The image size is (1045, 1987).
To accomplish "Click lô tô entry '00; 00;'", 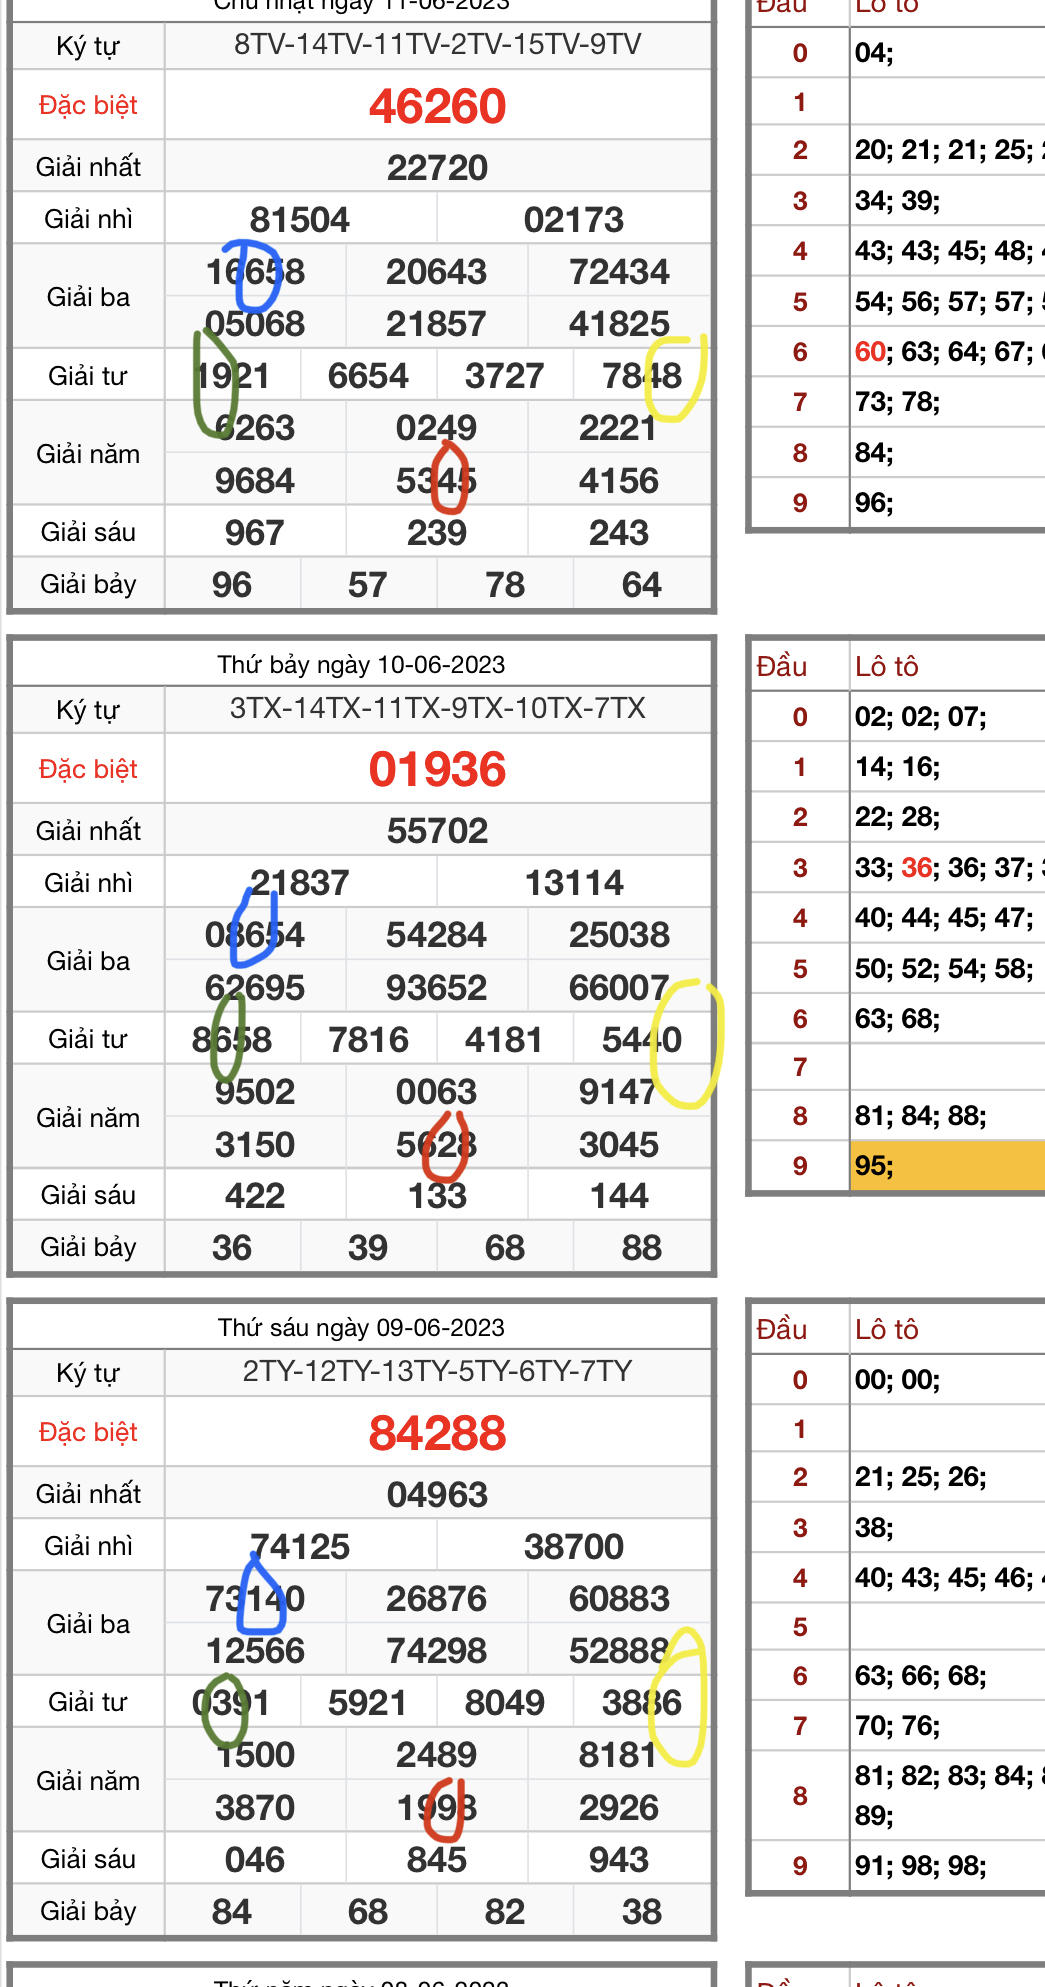I will [897, 1380].
